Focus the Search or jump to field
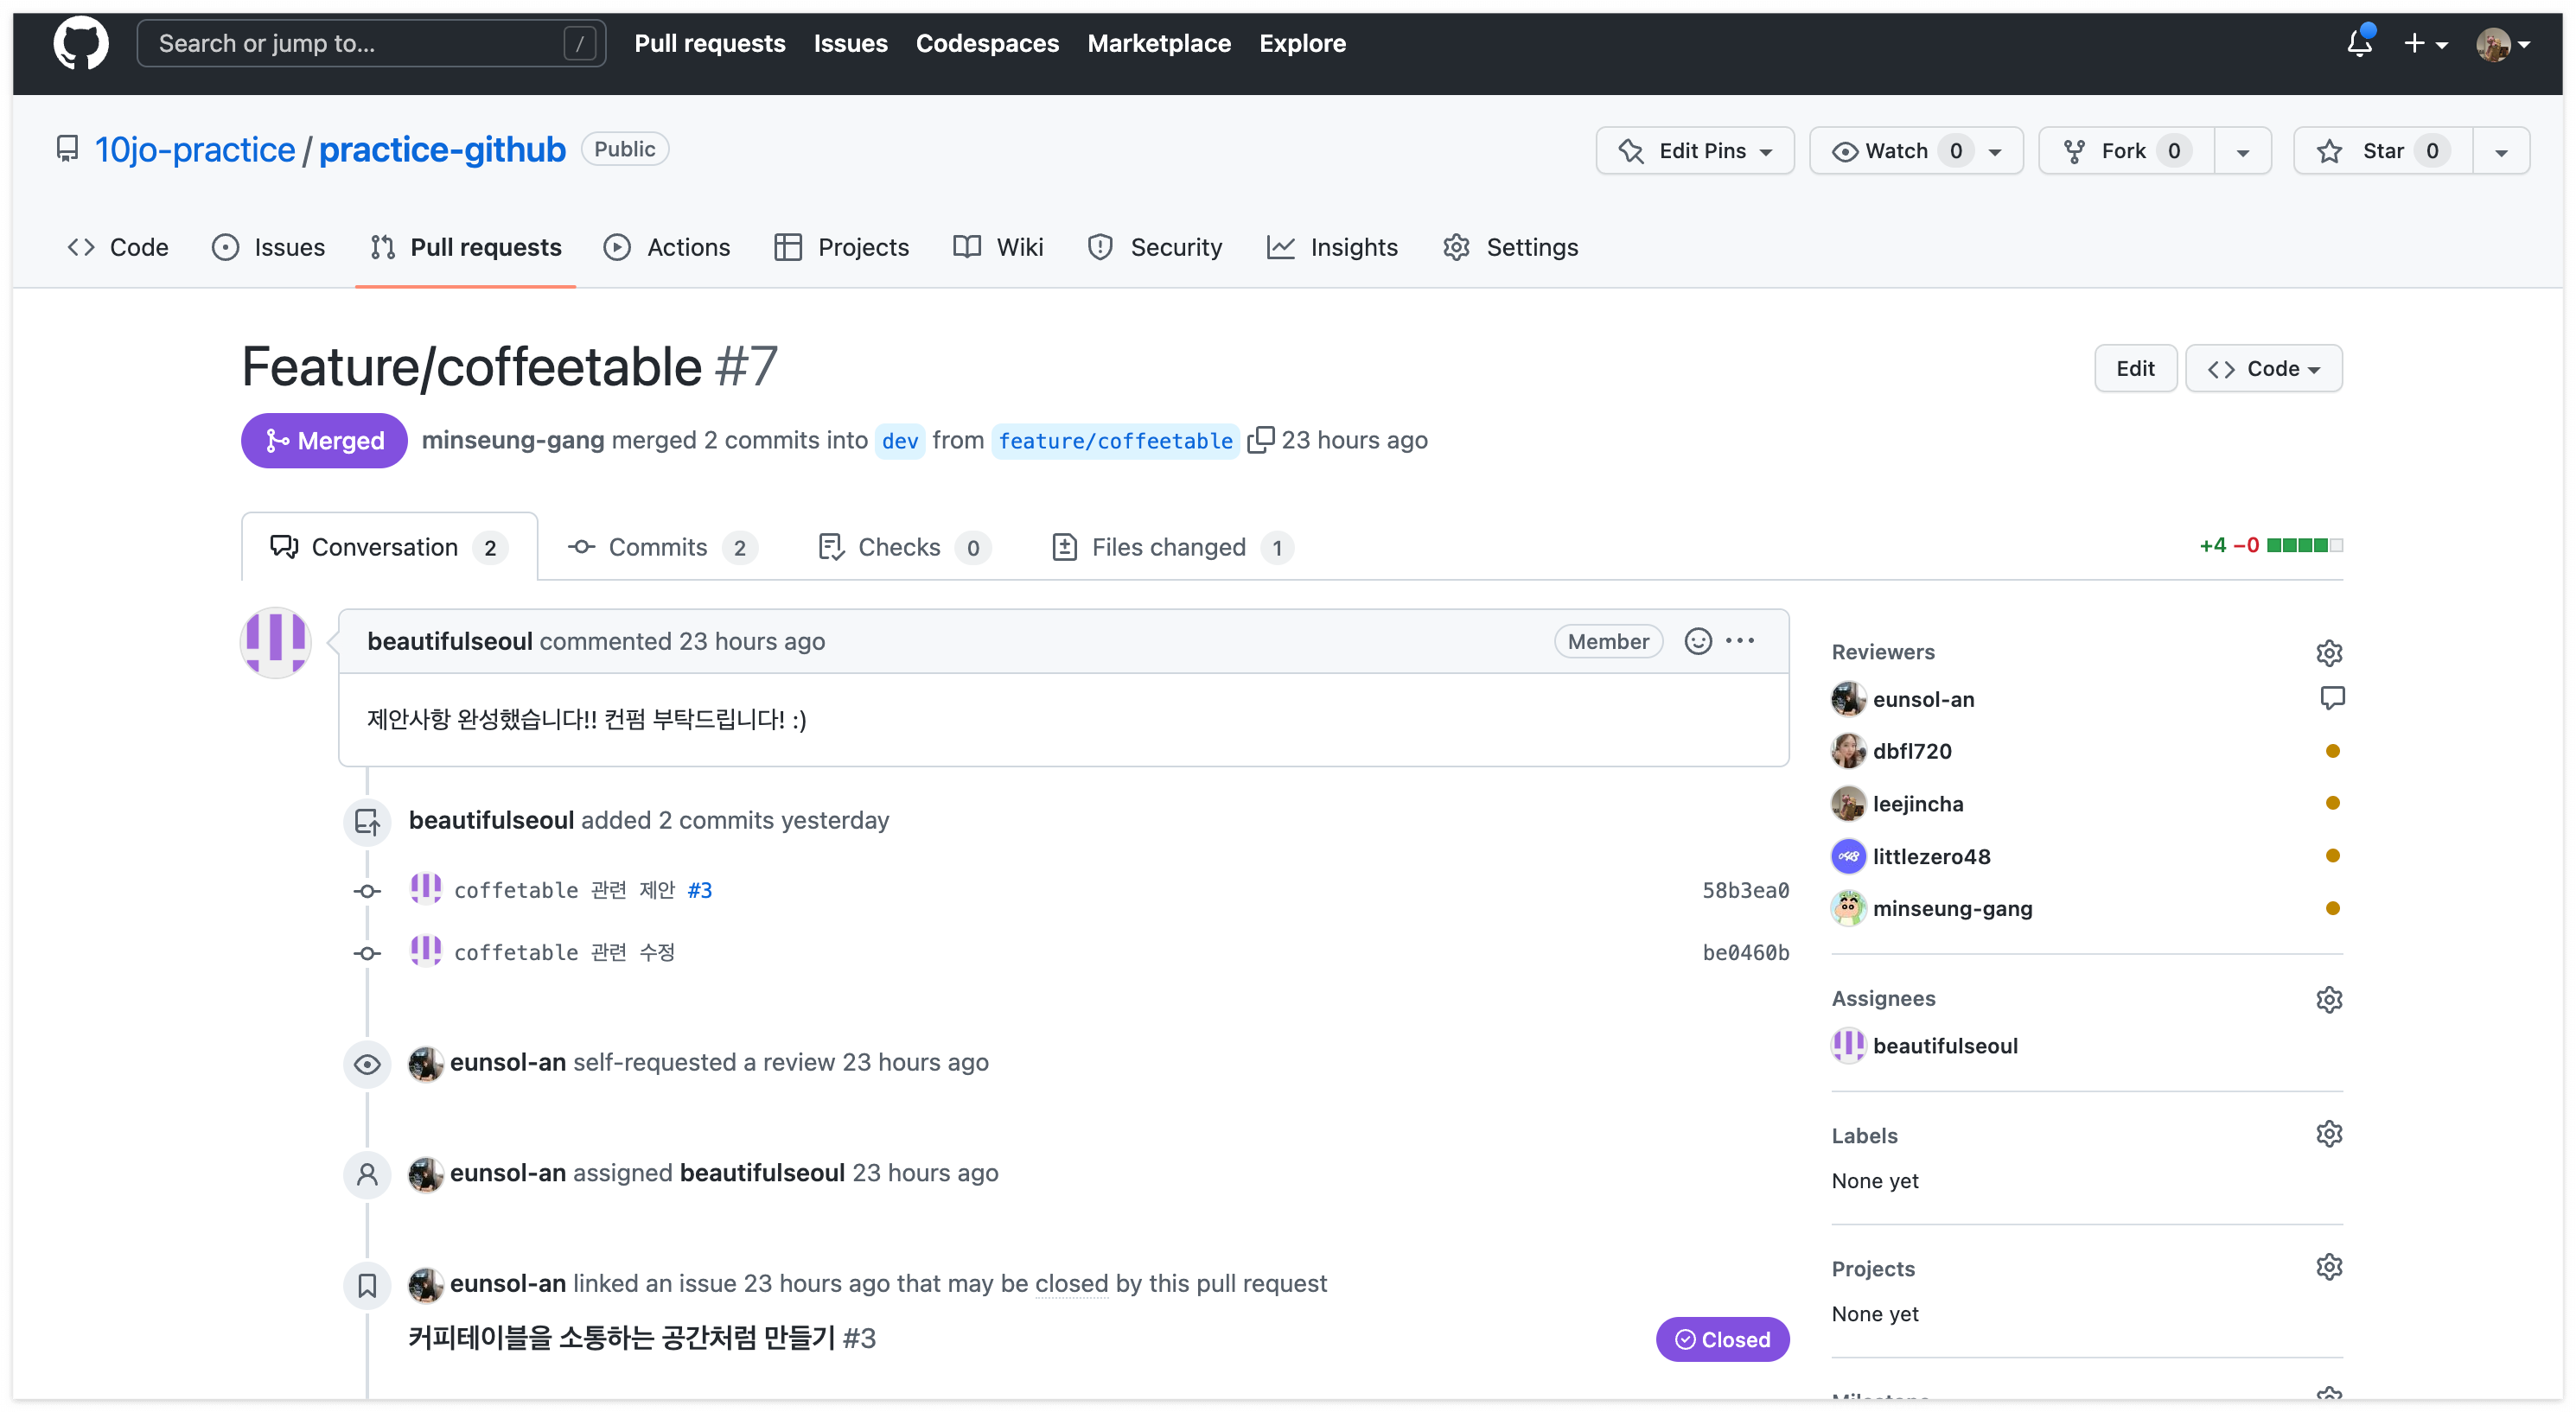2576x1412 pixels. tap(370, 43)
